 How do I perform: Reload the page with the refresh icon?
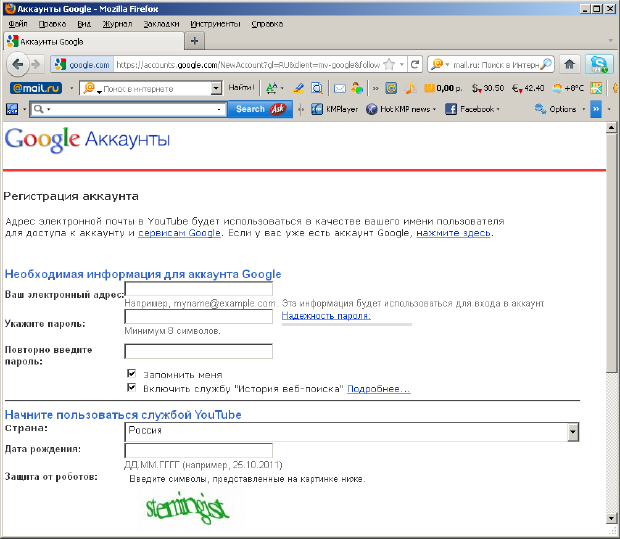tap(415, 64)
